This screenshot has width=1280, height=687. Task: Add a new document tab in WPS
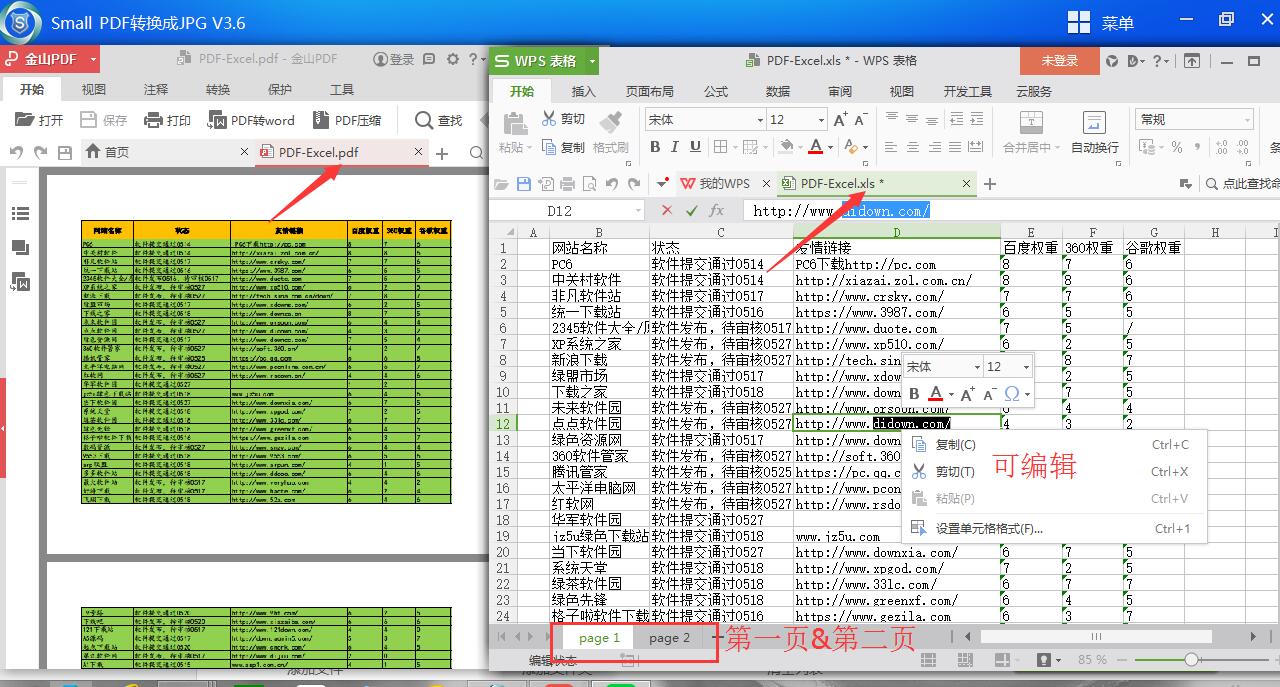click(990, 184)
